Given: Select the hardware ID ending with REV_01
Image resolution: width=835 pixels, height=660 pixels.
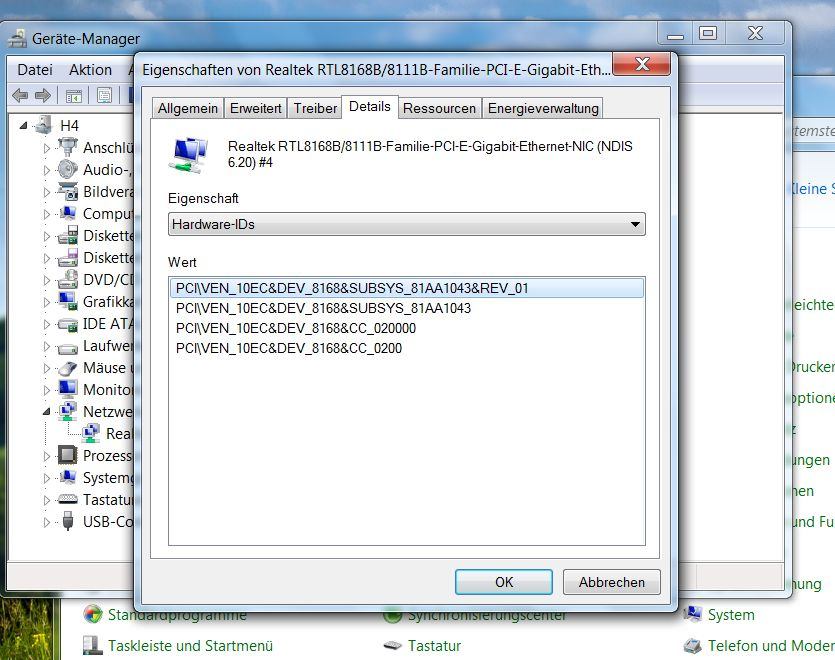Looking at the screenshot, I should click(x=406, y=288).
